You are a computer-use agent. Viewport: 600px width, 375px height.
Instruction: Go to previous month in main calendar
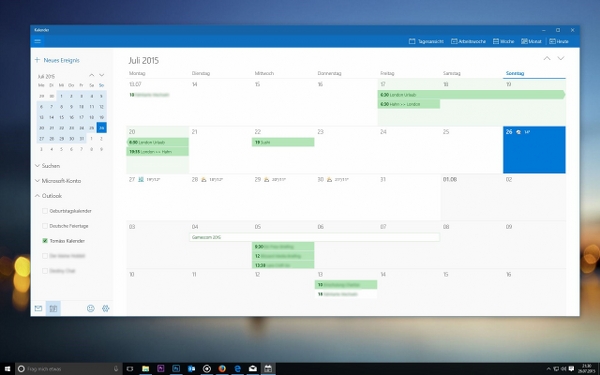(547, 58)
